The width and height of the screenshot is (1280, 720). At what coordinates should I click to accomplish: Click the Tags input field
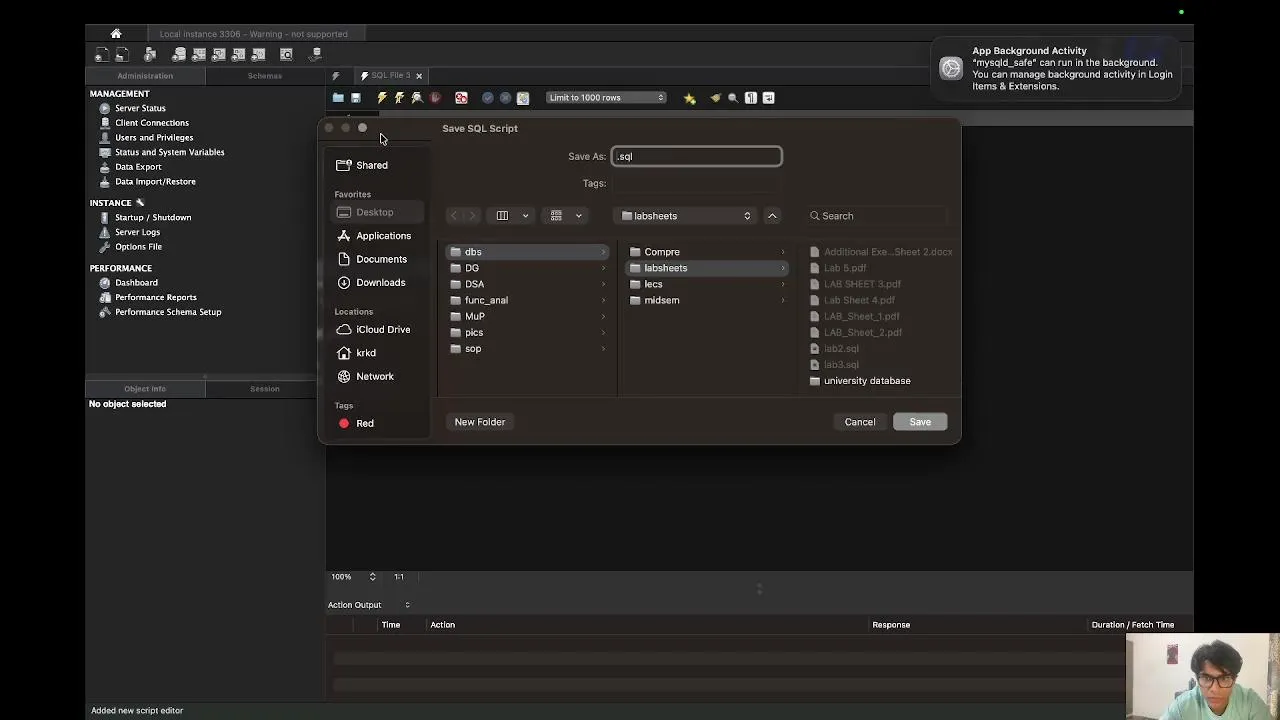[x=696, y=184]
